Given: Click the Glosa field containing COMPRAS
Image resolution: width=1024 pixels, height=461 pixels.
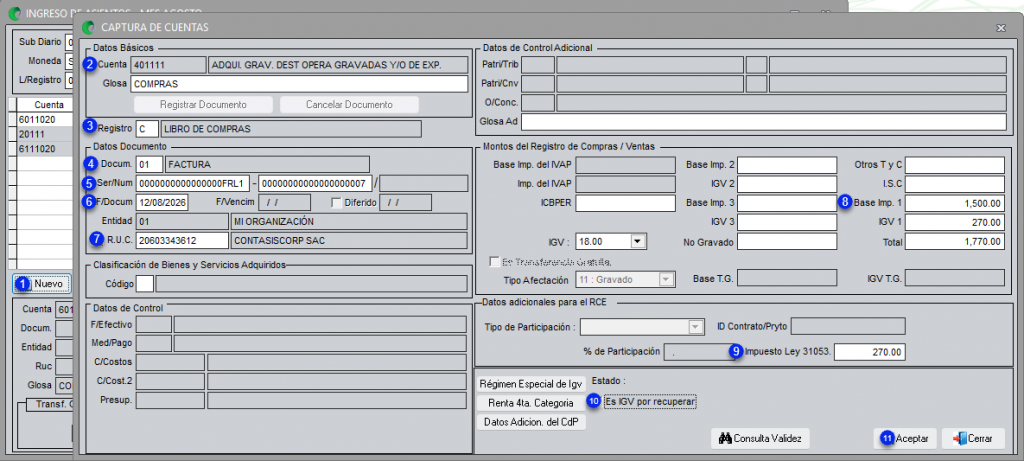Looking at the screenshot, I should [299, 84].
